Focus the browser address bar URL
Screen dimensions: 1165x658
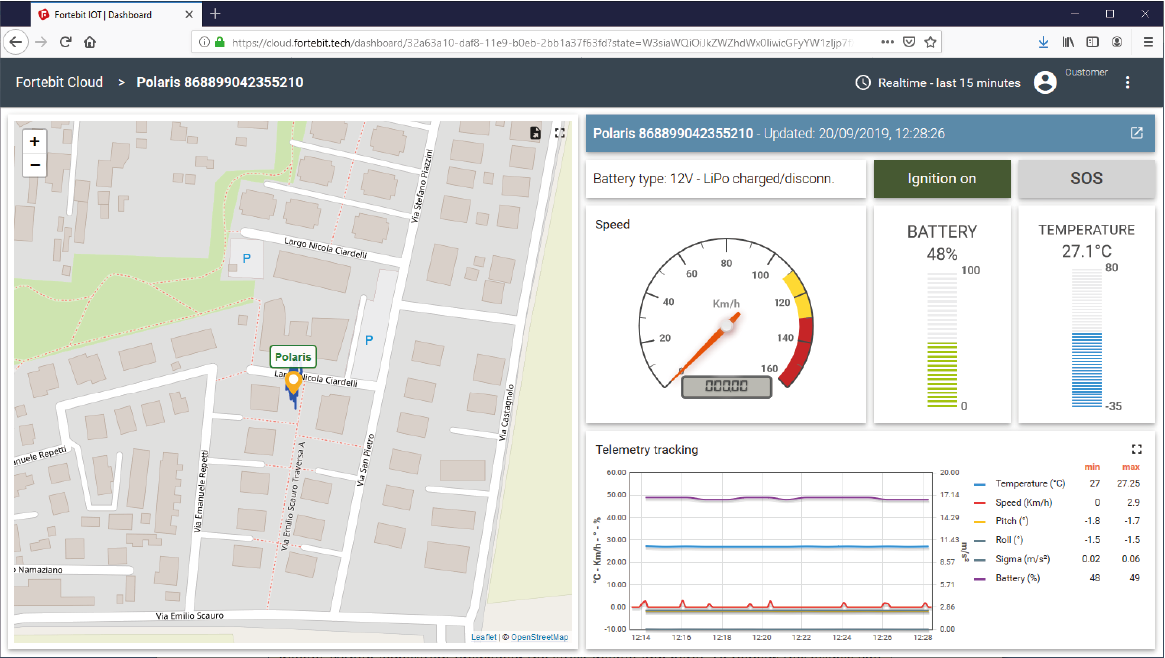[541, 42]
